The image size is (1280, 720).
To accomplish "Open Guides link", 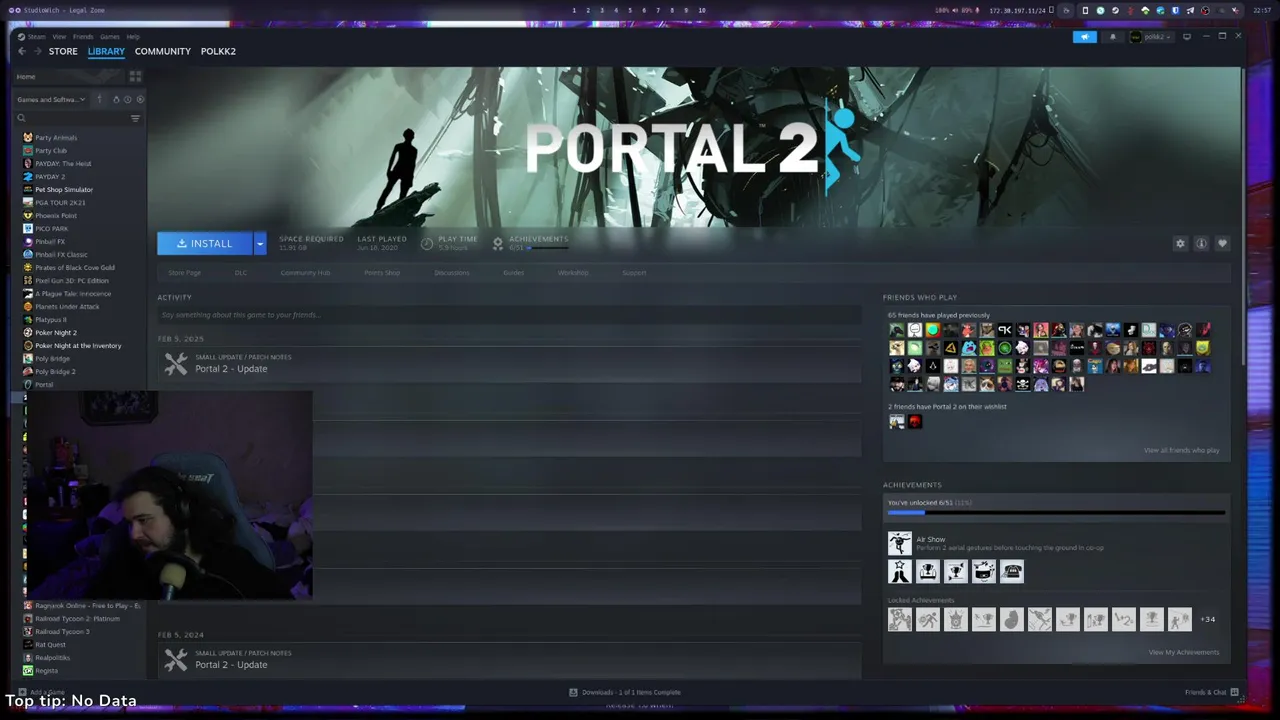I will (x=514, y=273).
